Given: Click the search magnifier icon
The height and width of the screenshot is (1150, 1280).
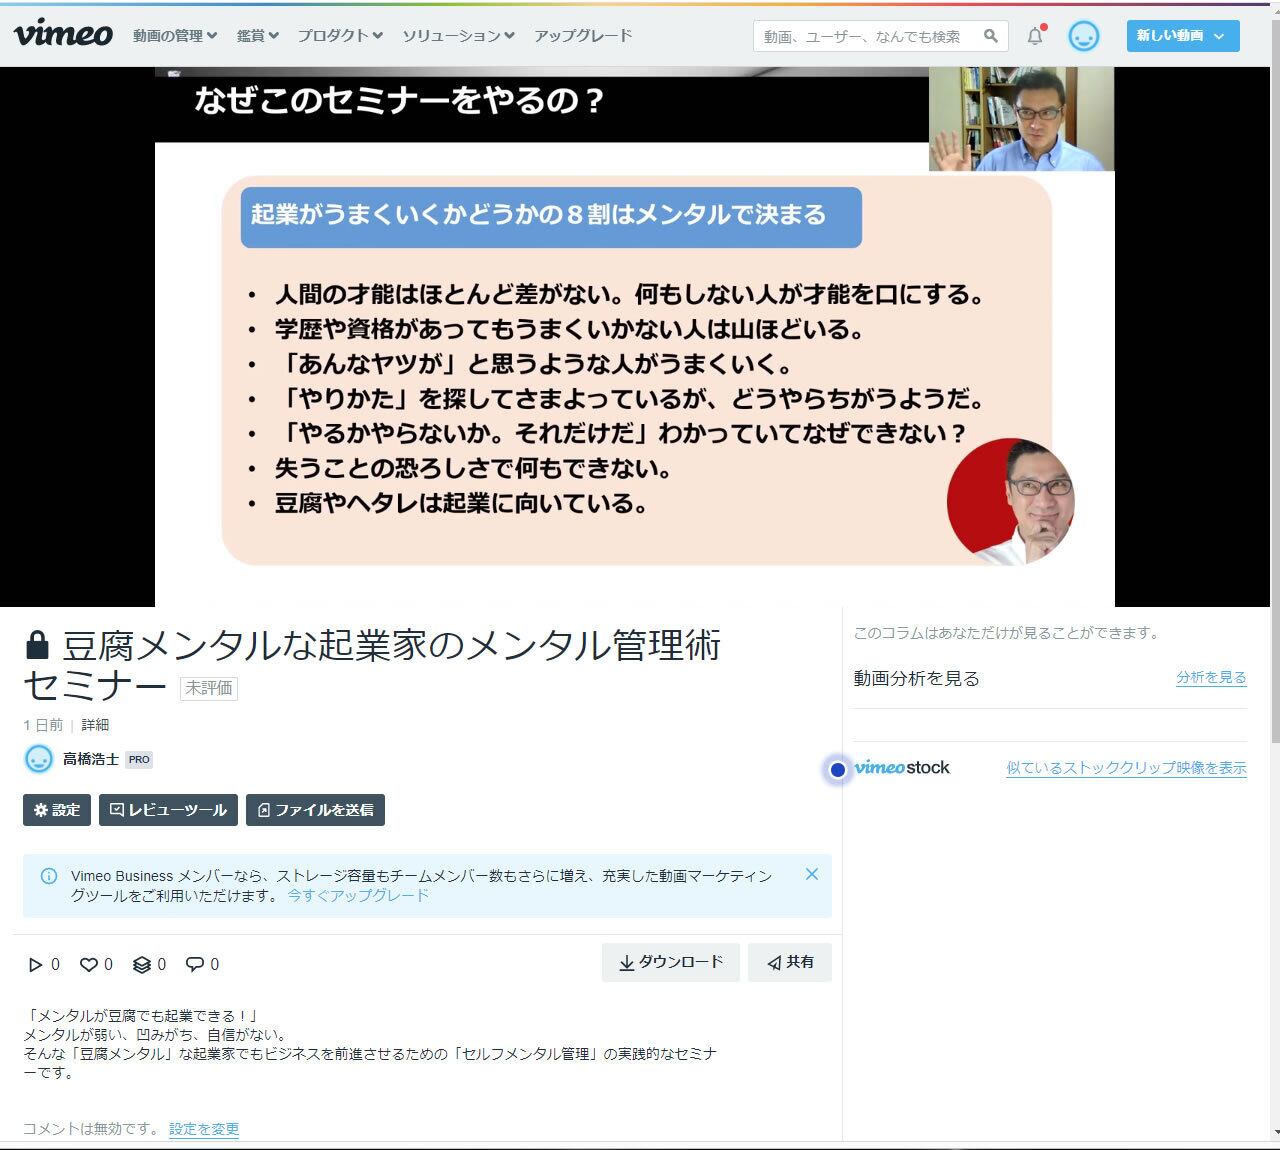Looking at the screenshot, I should tap(991, 36).
